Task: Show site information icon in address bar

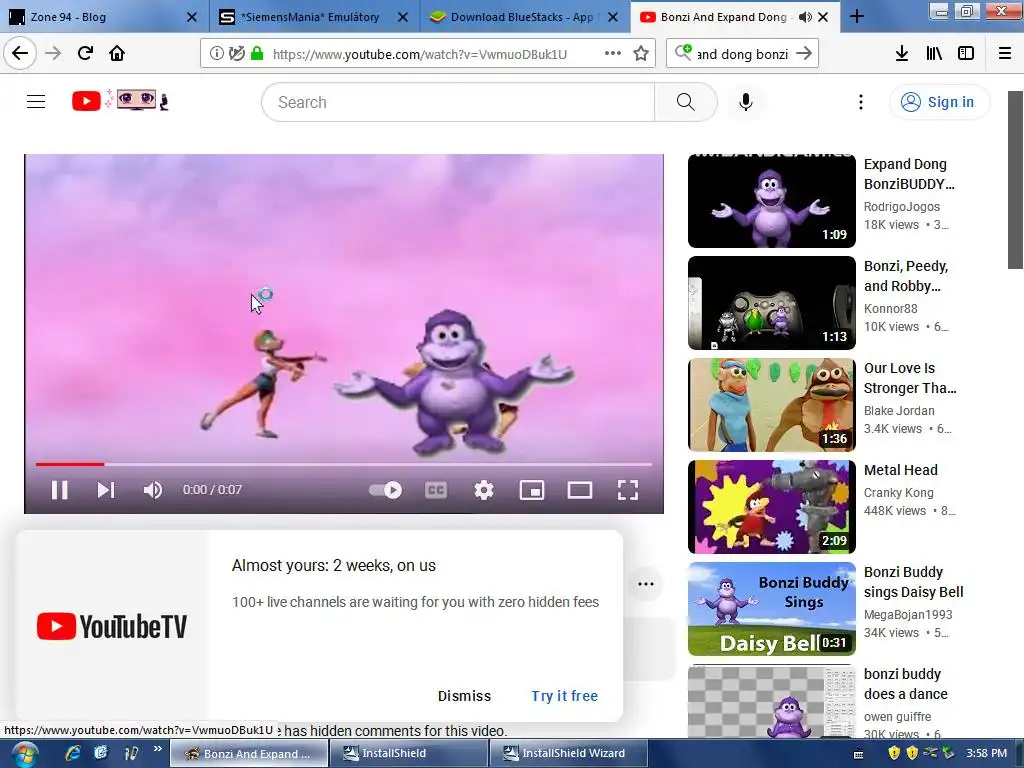Action: tap(216, 54)
